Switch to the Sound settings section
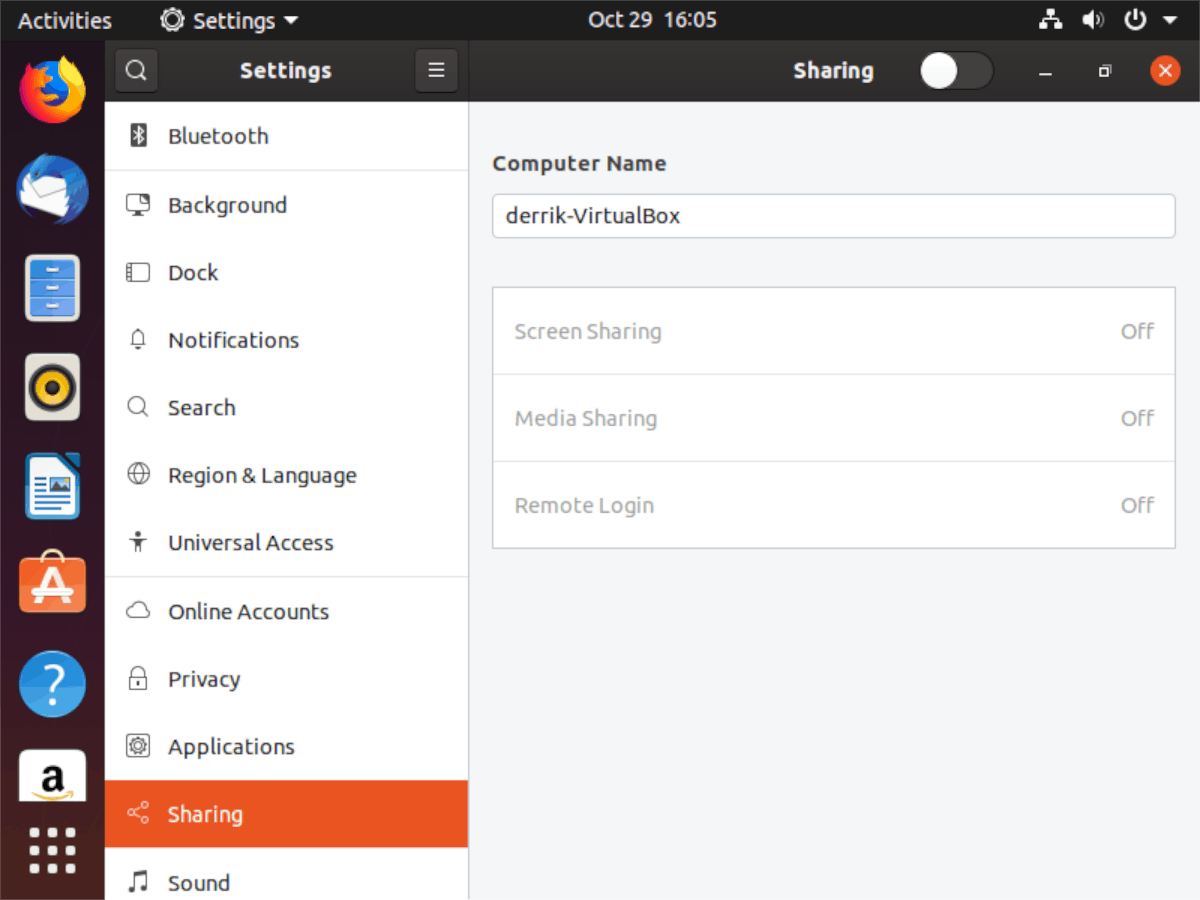 [198, 883]
